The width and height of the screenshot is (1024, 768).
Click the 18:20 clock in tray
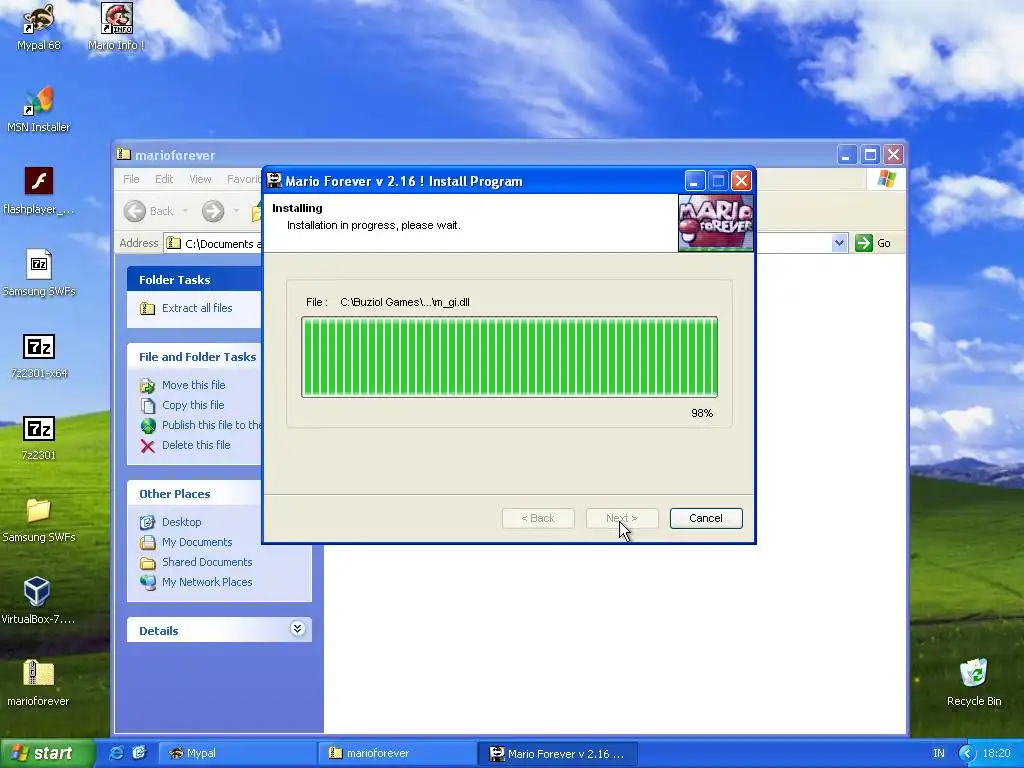coord(997,754)
